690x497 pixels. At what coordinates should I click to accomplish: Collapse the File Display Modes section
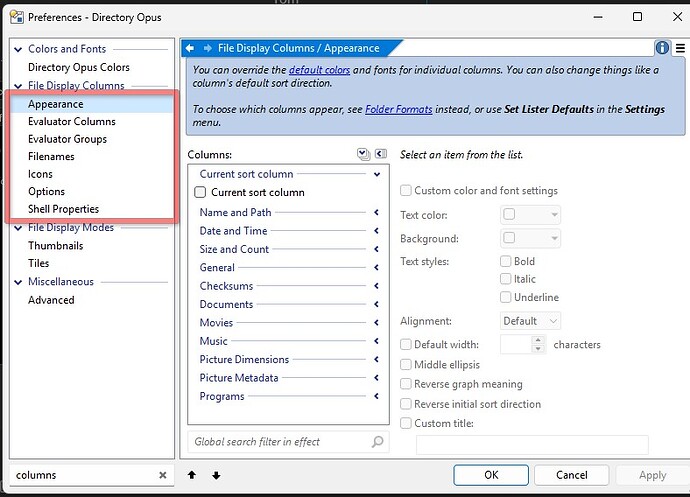pos(18,228)
